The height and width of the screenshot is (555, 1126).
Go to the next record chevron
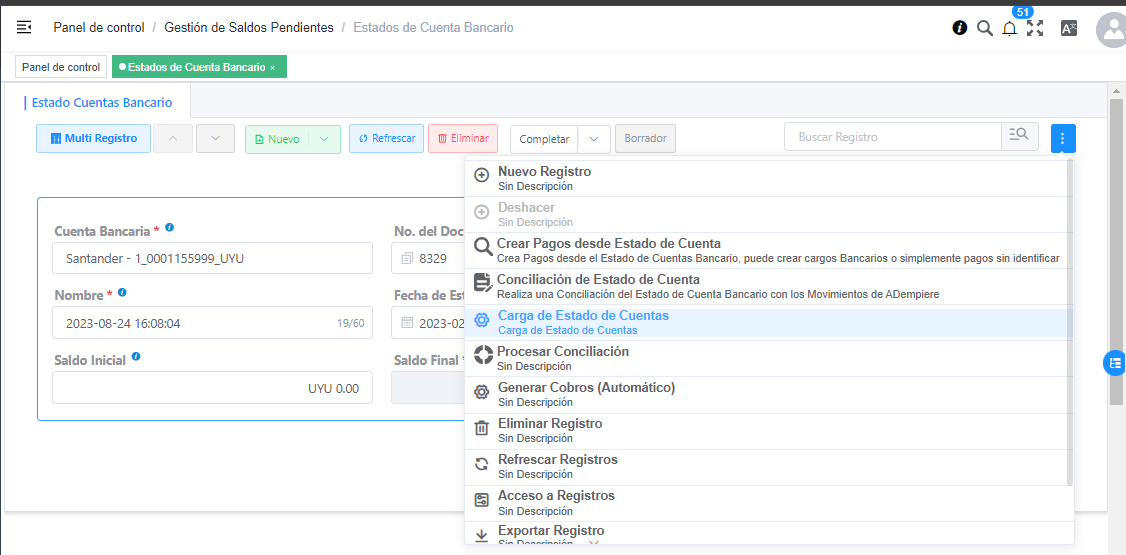[x=215, y=139]
